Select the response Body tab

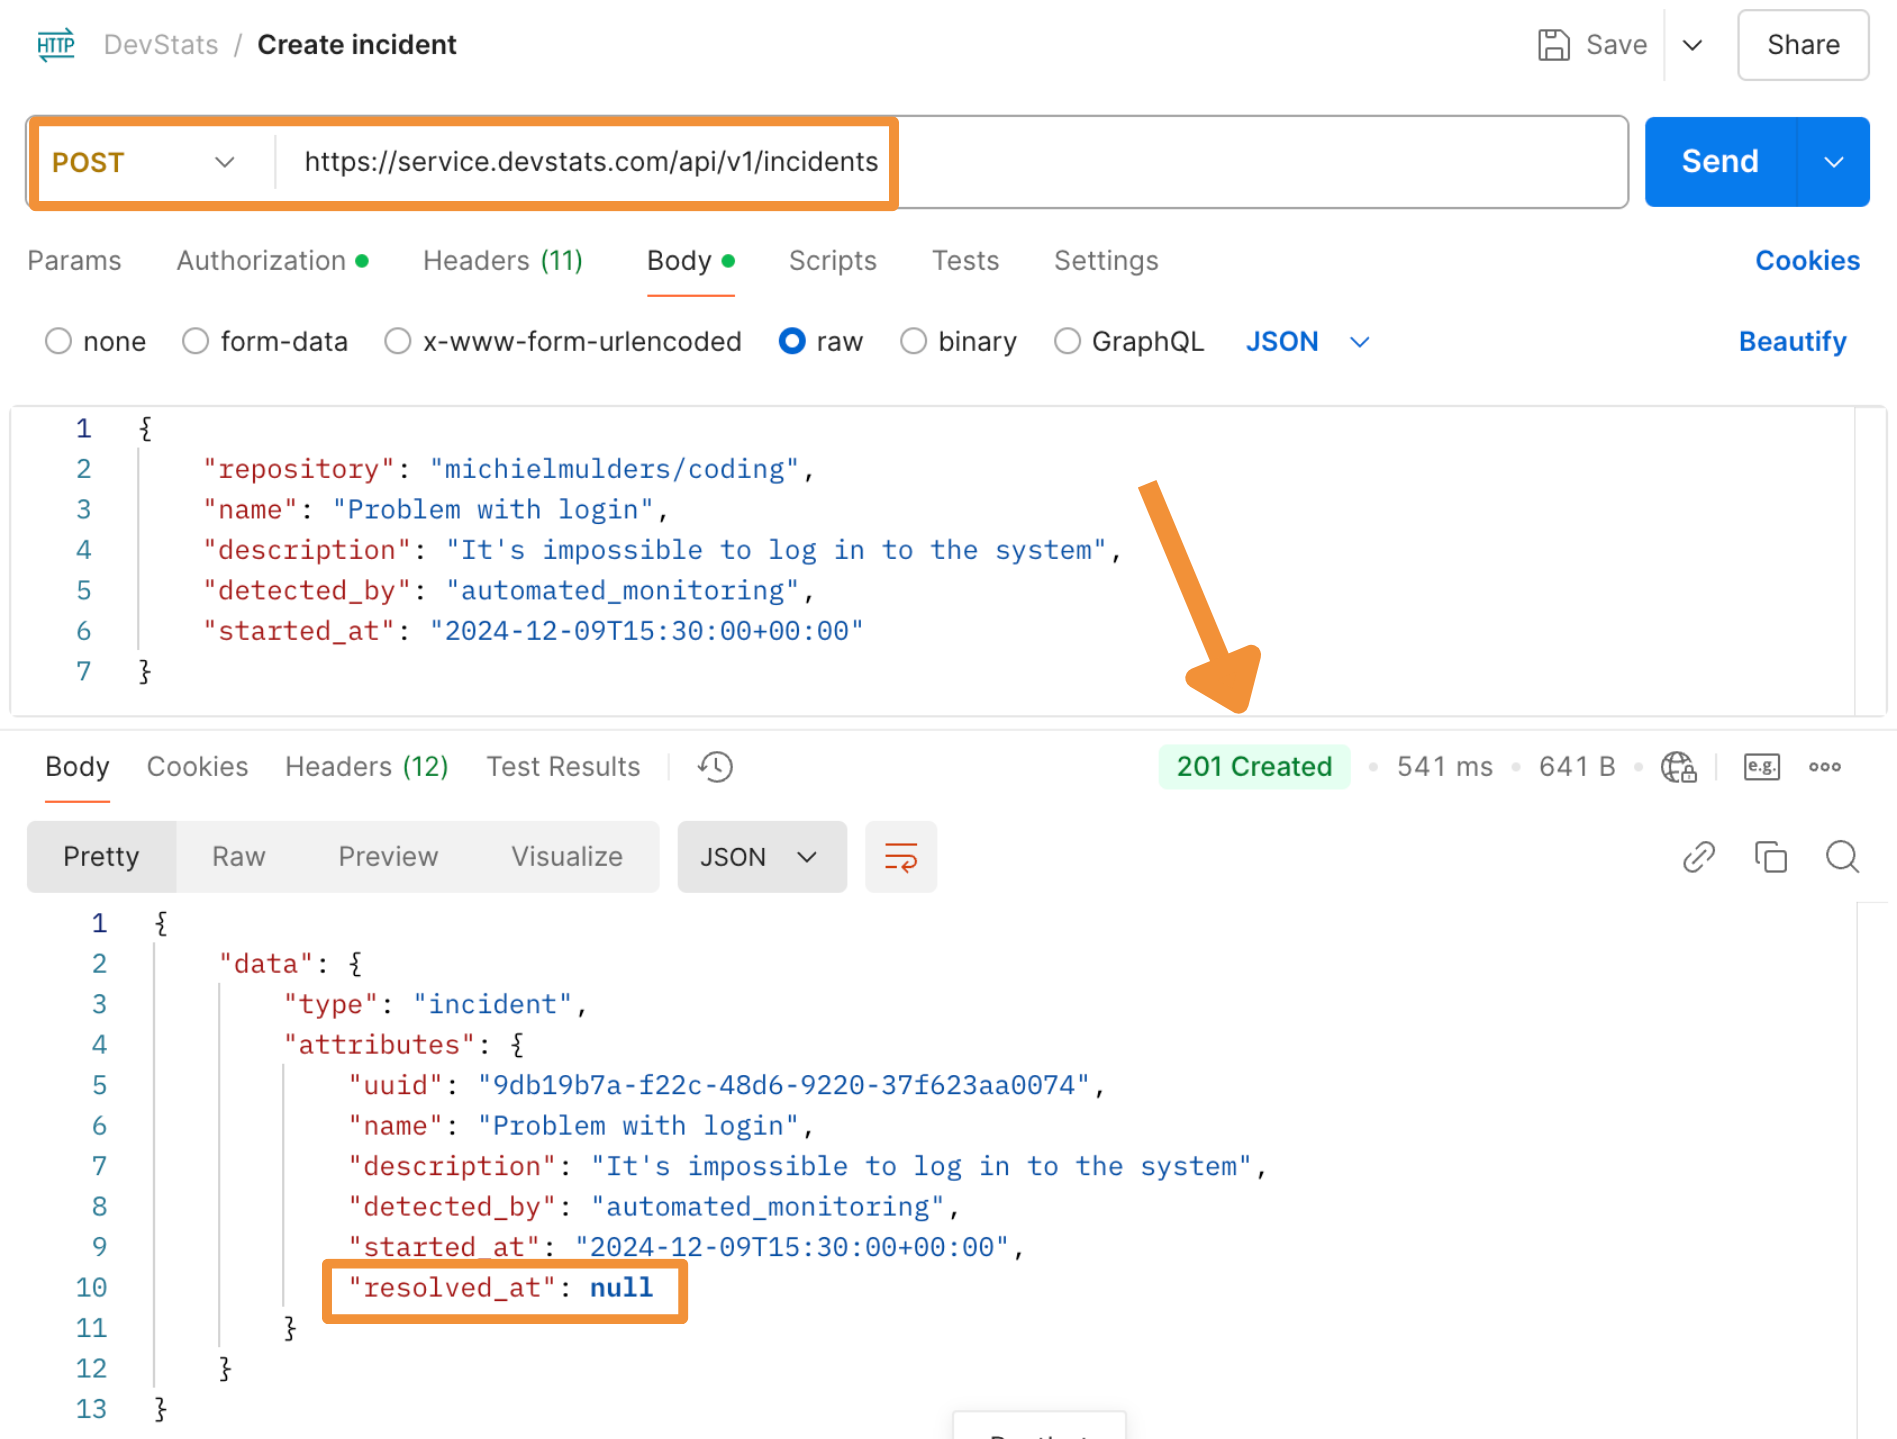[x=77, y=767]
